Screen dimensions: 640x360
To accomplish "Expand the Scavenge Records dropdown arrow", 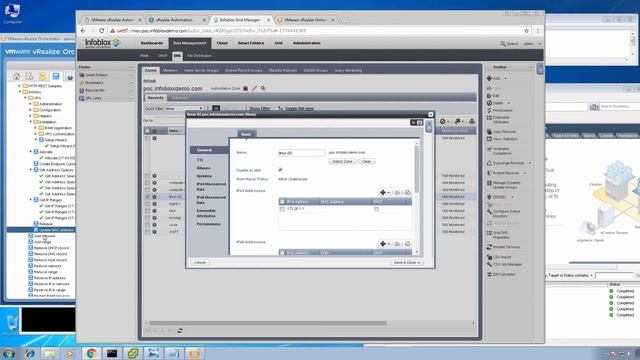I will tap(530, 163).
